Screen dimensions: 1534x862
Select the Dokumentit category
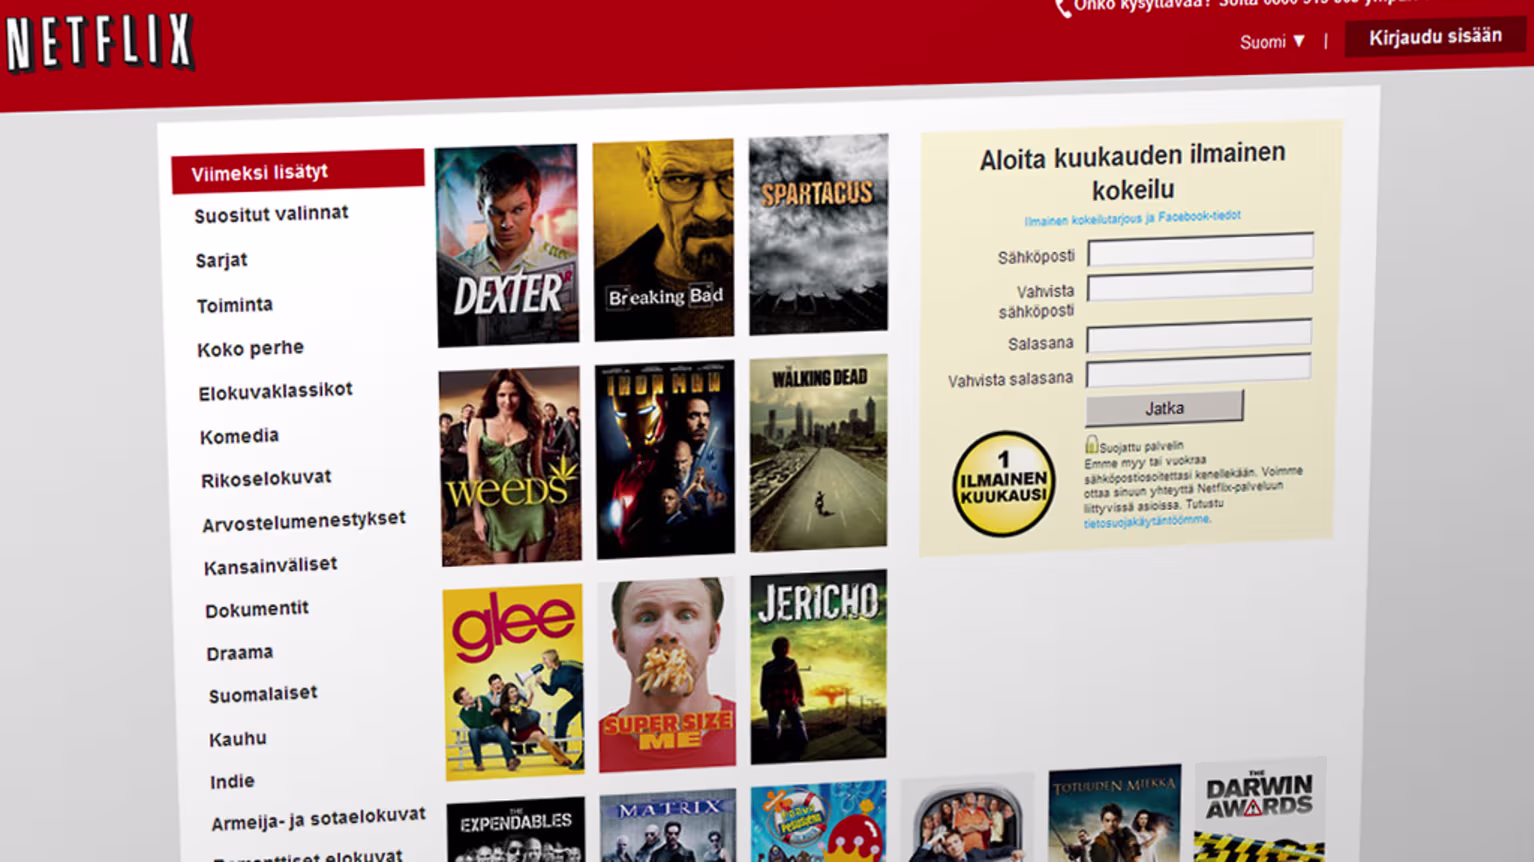coord(257,608)
